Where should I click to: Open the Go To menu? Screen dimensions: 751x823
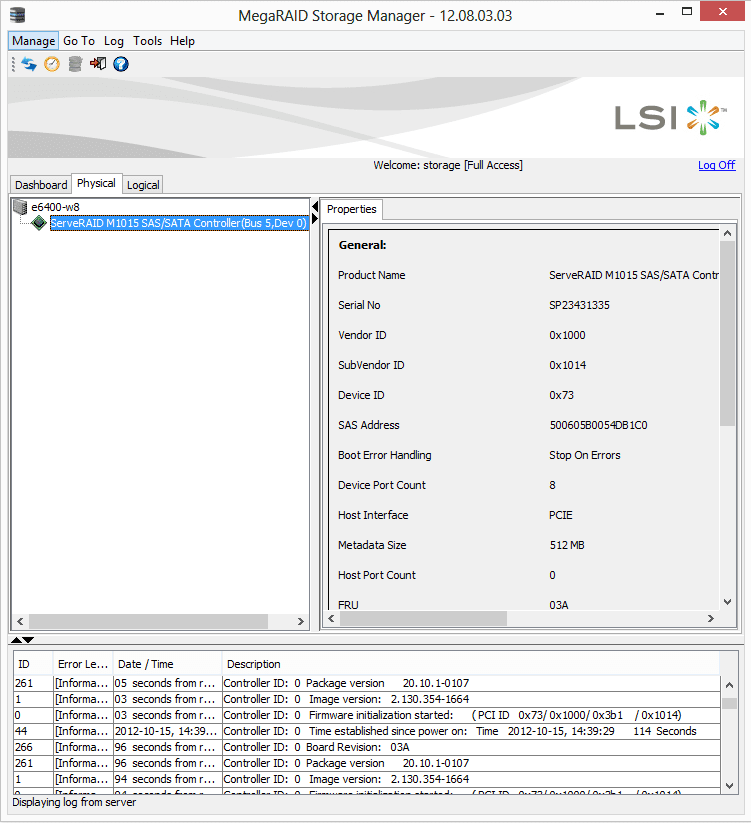pyautogui.click(x=79, y=41)
